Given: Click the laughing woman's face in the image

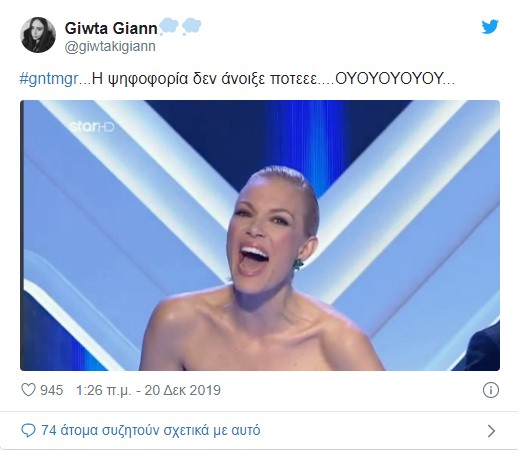Looking at the screenshot, I should 268,233.
